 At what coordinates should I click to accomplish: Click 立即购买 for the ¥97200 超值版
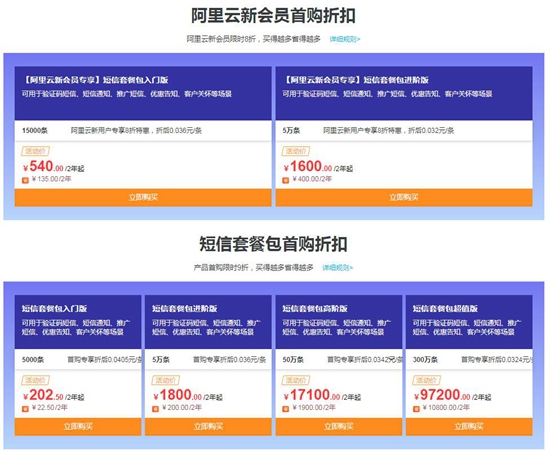469,426
